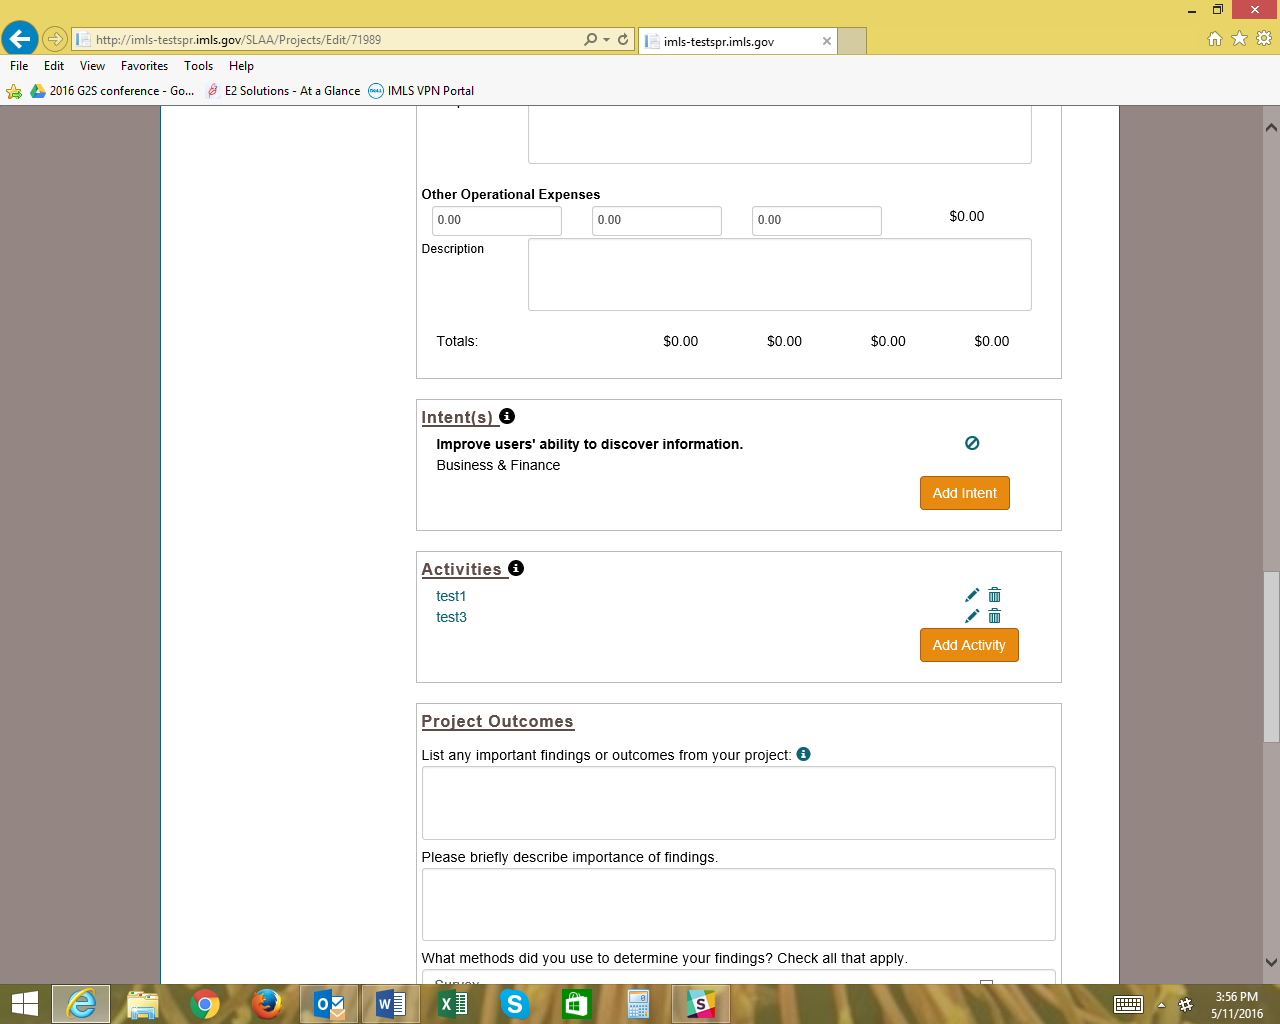Click the Add to Favorites bar icon
The height and width of the screenshot is (1024, 1280).
point(14,91)
